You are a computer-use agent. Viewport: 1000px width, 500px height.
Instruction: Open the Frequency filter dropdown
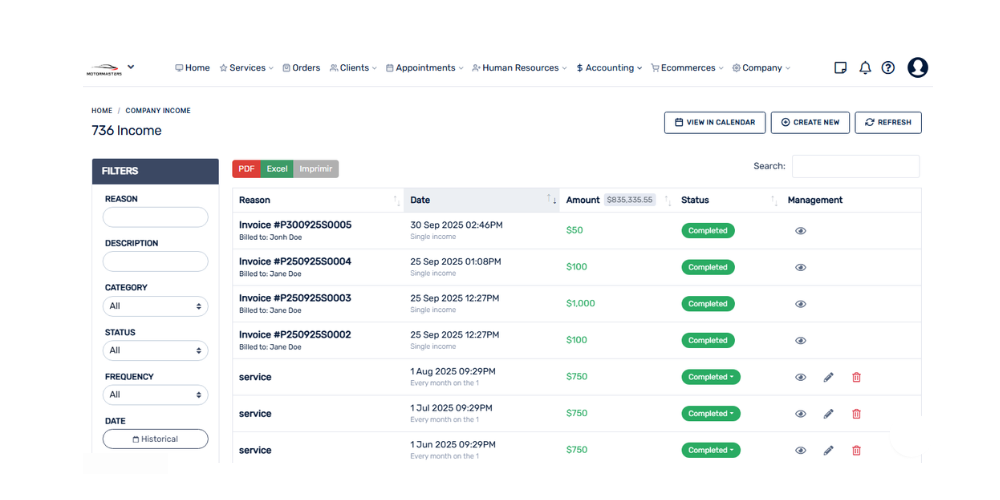(155, 395)
